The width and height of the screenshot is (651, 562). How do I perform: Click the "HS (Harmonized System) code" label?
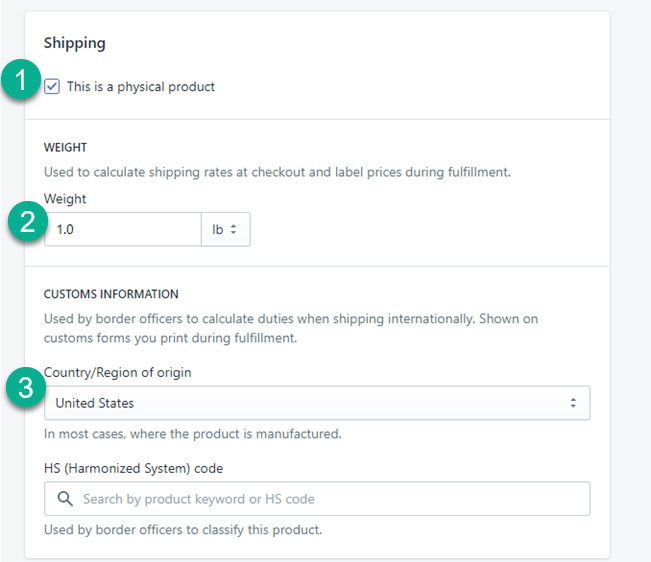(133, 468)
